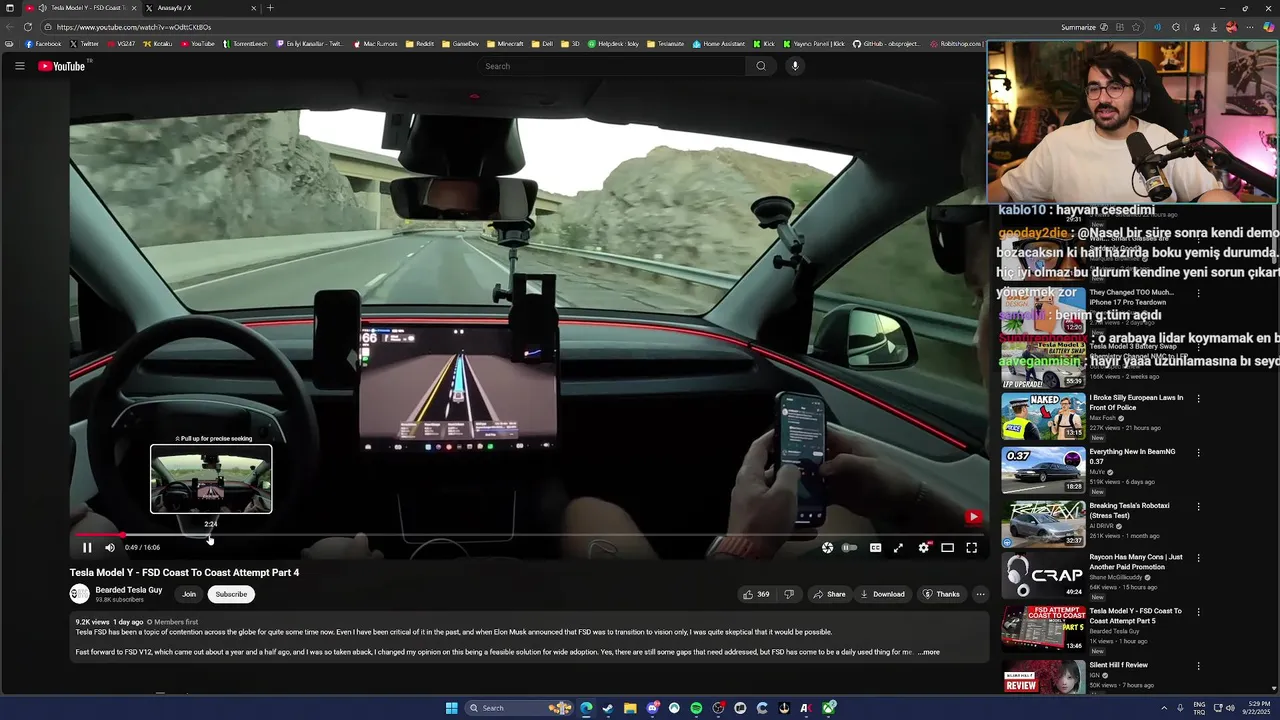
Task: Like the video (369 likes)
Action: click(756, 594)
